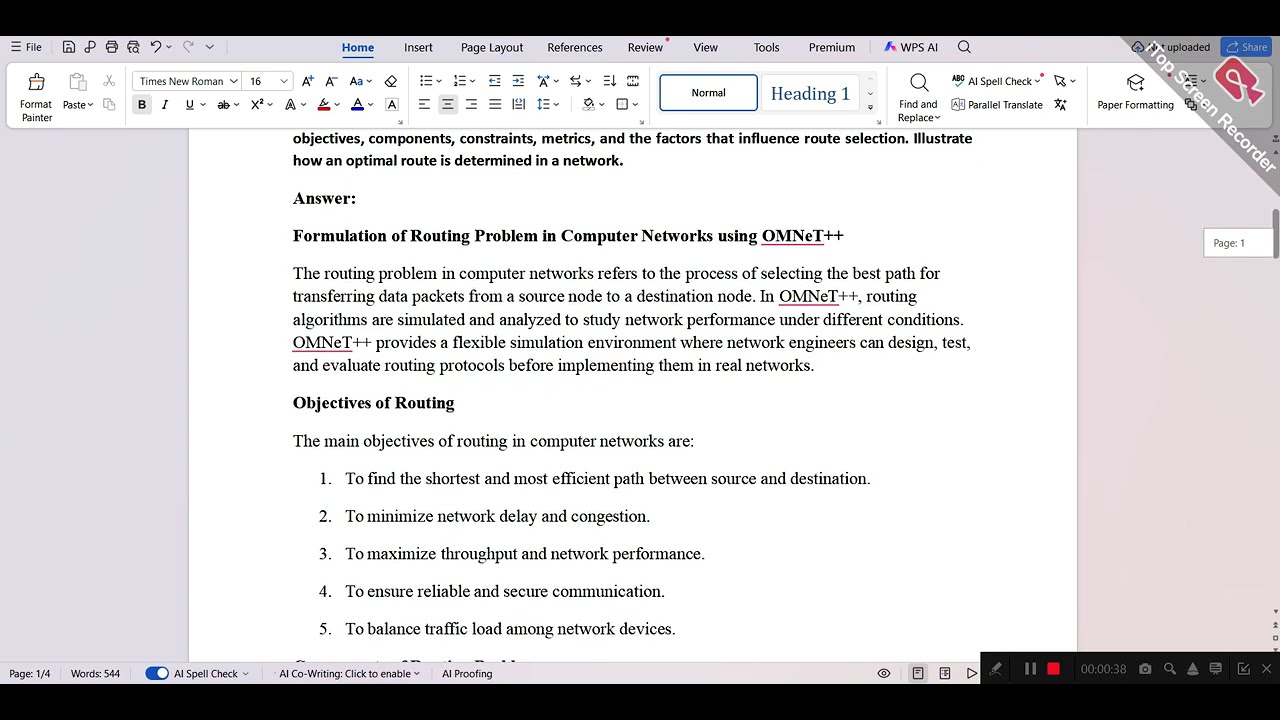1280x720 pixels.
Task: Click Parallel Translate
Action: pyautogui.click(x=997, y=104)
